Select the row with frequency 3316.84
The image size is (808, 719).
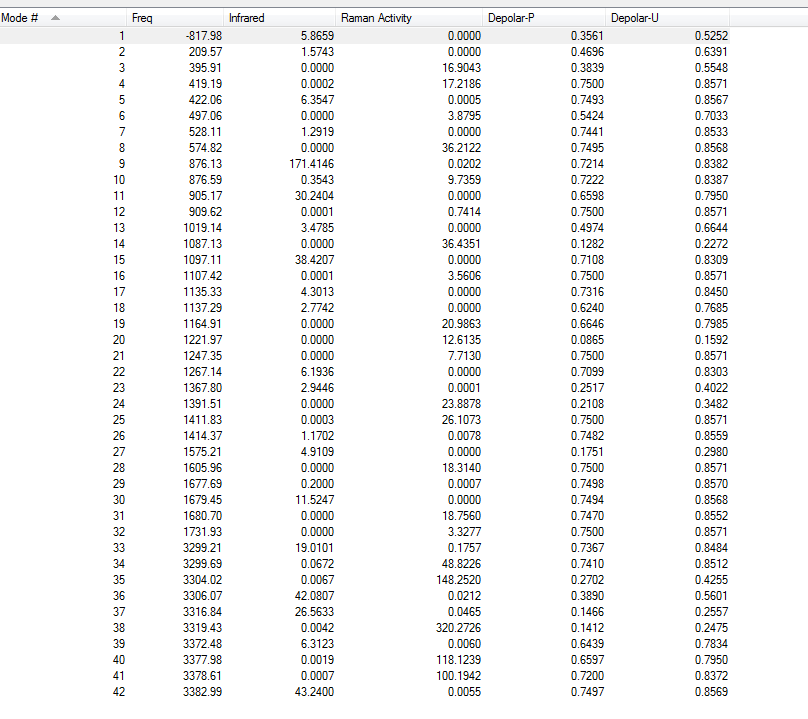(x=364, y=611)
